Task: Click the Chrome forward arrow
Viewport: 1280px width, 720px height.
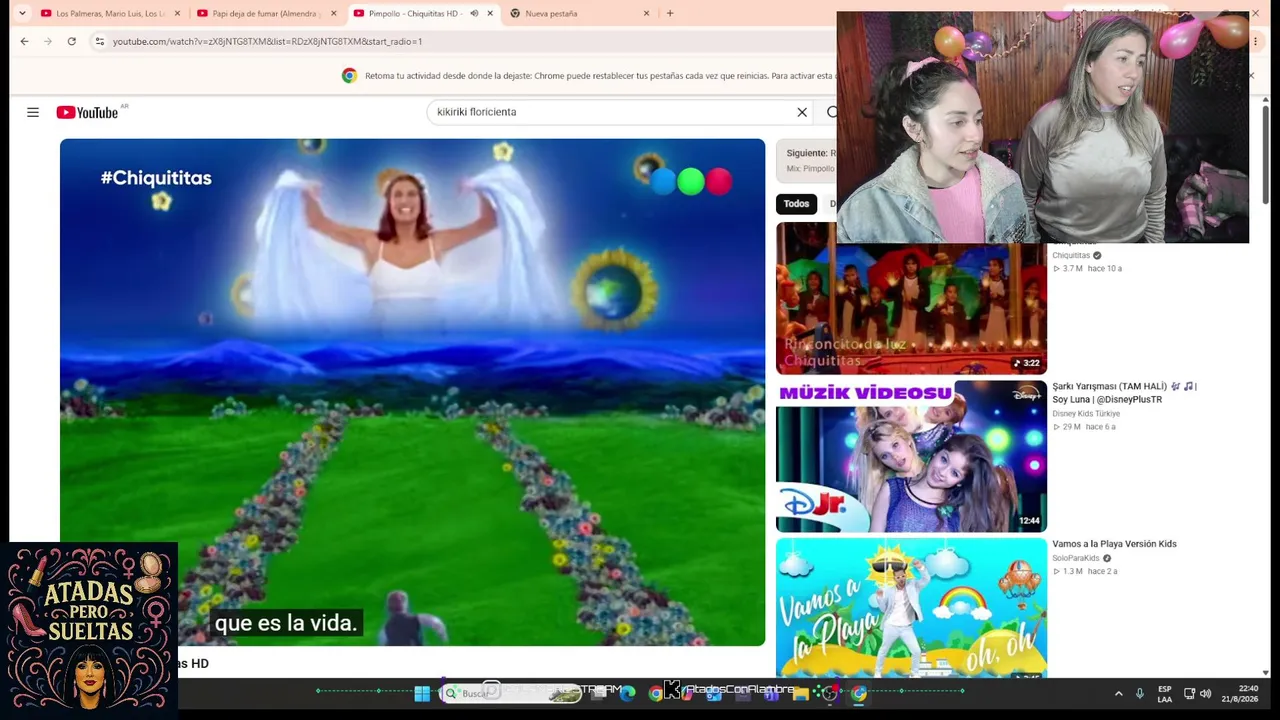Action: [48, 41]
